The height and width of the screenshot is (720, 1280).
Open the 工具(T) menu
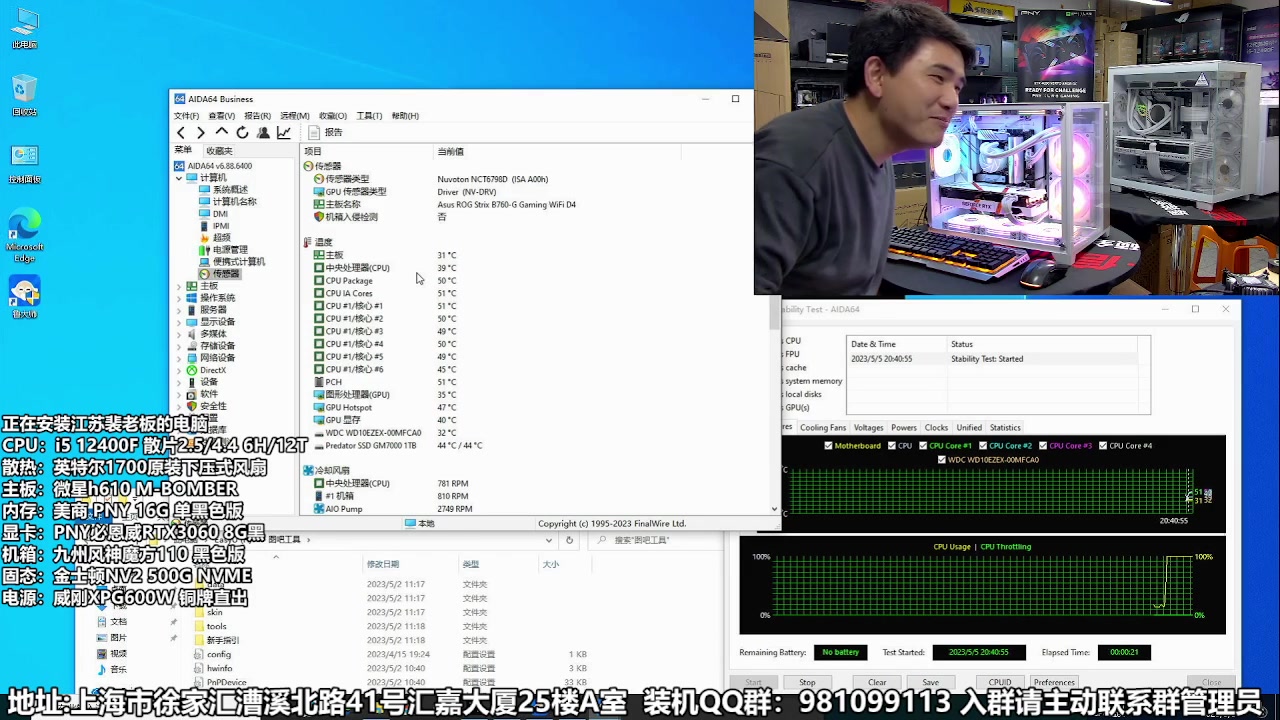369,116
